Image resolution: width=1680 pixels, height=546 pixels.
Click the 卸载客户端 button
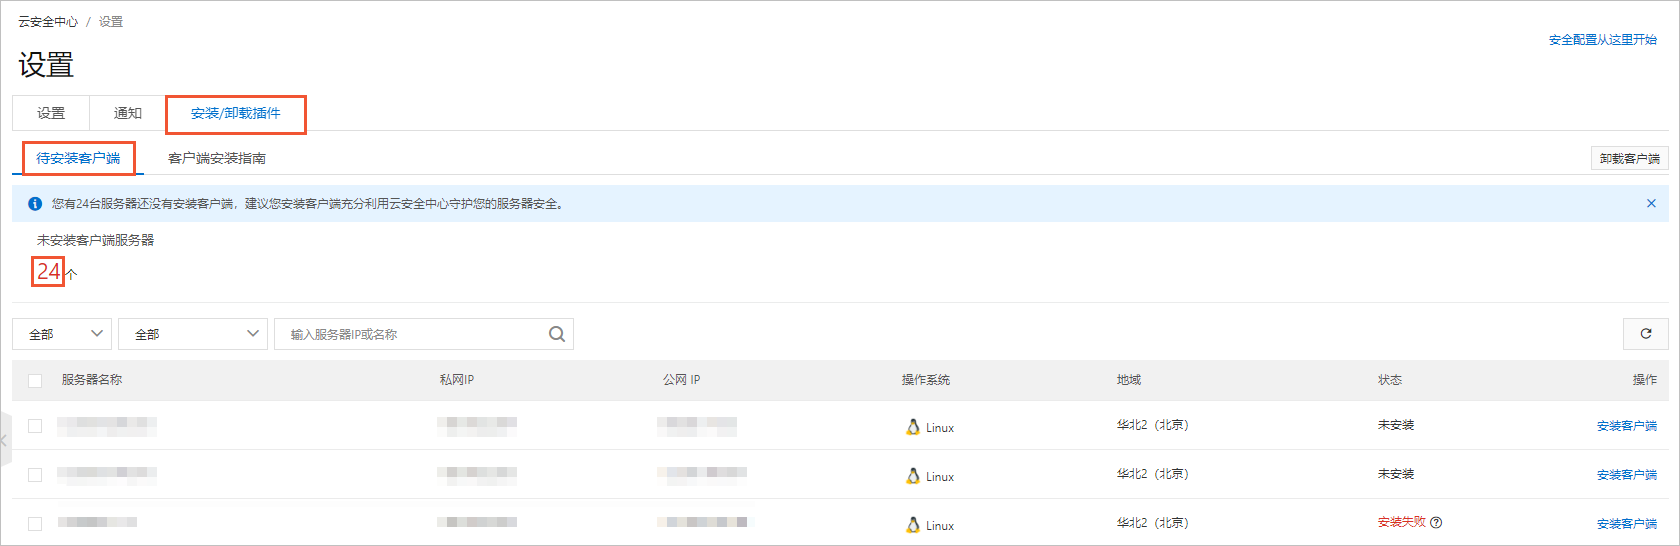[x=1630, y=158]
